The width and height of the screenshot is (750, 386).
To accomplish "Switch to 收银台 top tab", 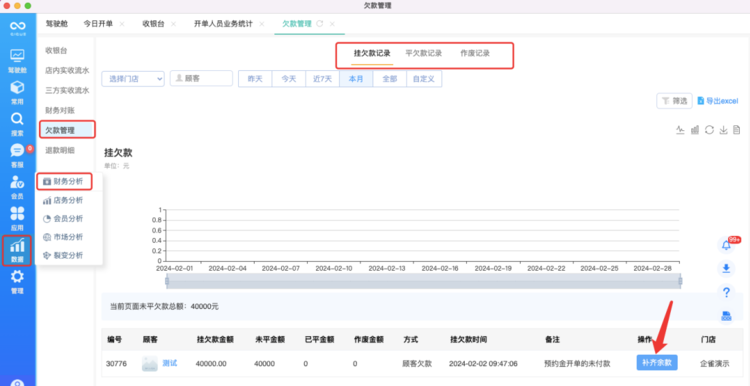I will (x=153, y=24).
